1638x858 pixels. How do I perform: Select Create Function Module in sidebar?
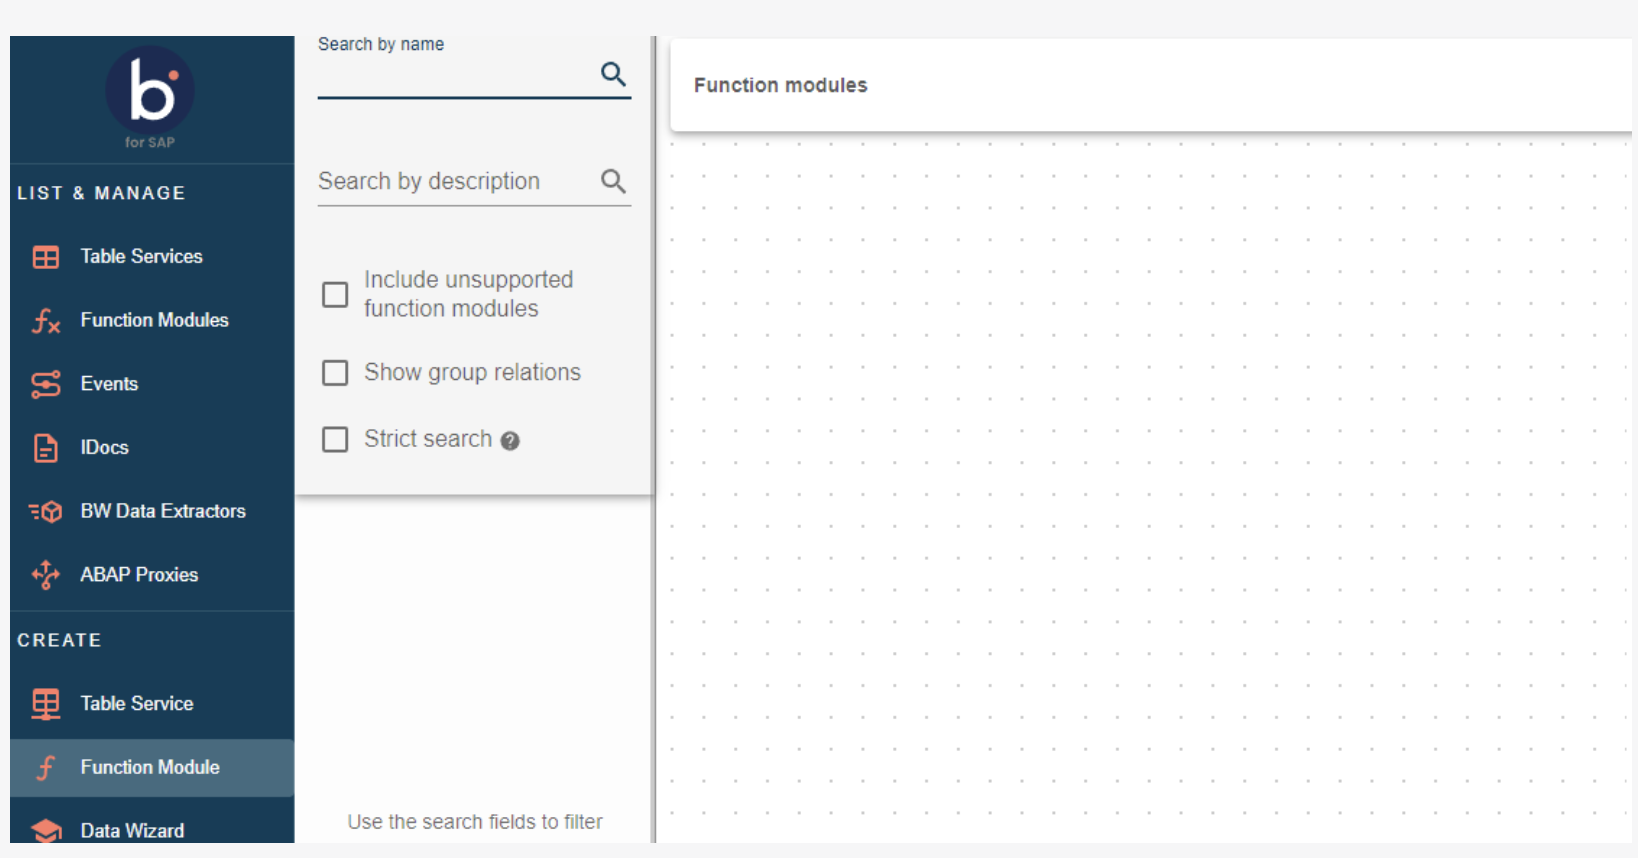click(150, 768)
